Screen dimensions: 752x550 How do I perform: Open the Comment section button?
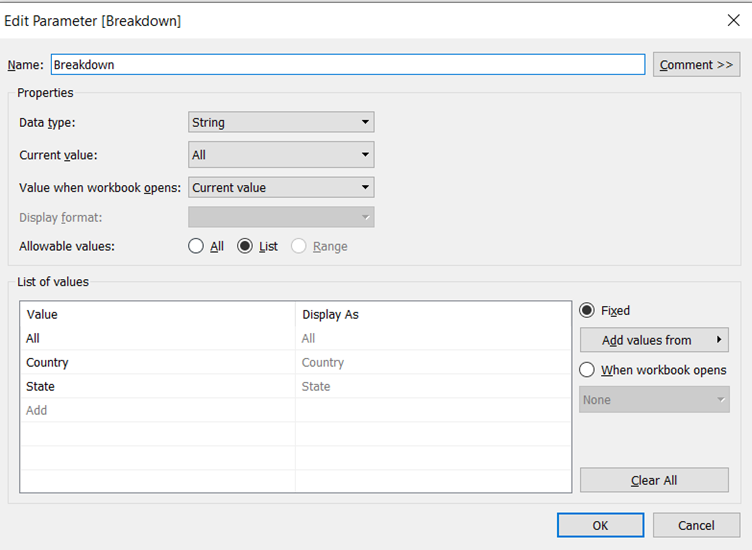click(696, 64)
